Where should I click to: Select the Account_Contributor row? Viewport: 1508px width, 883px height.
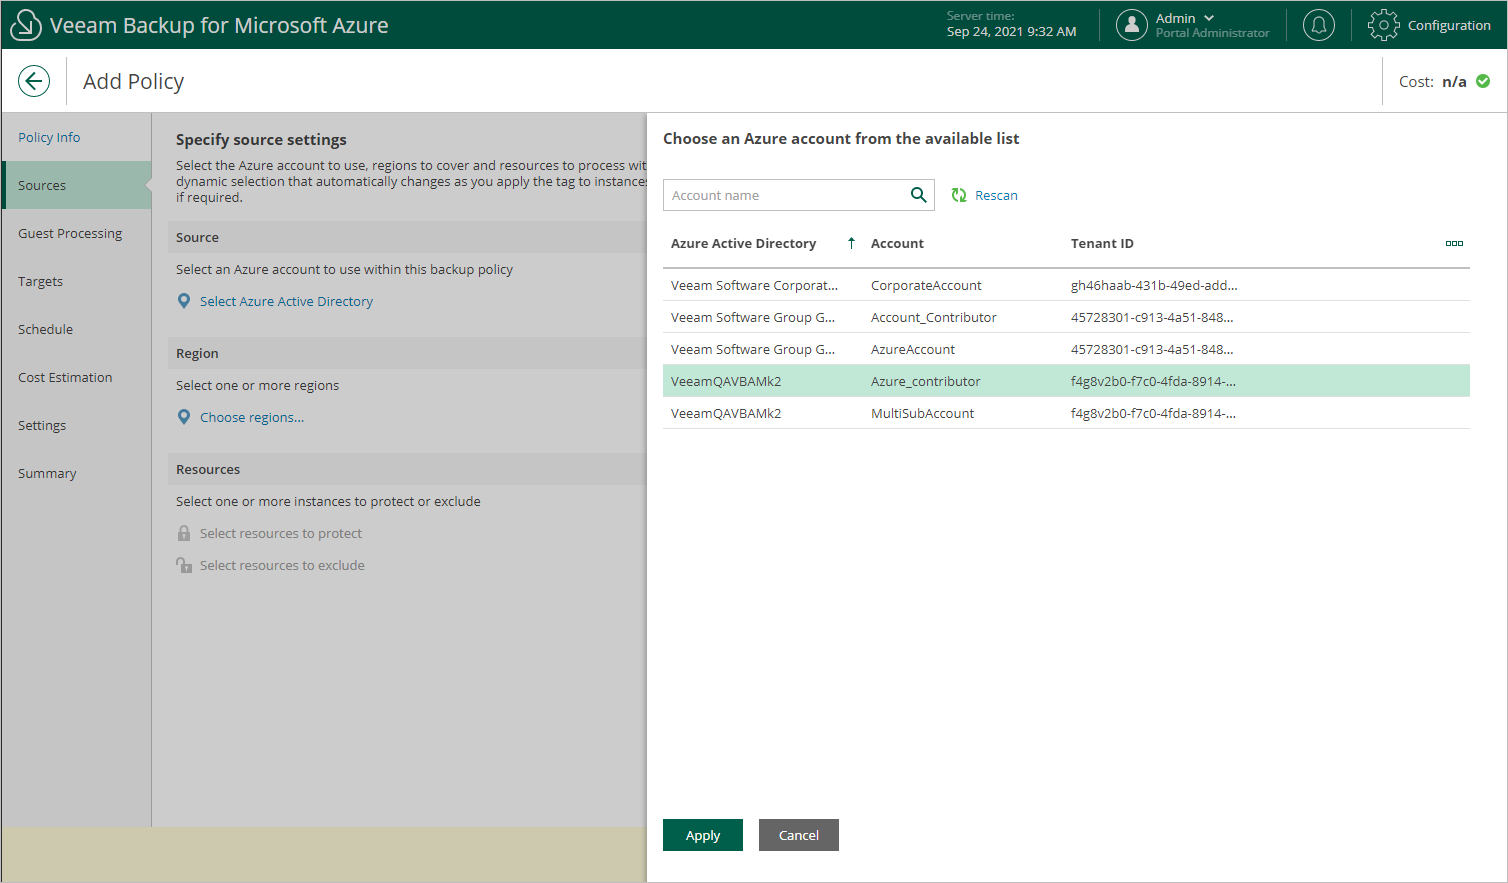click(x=1066, y=317)
